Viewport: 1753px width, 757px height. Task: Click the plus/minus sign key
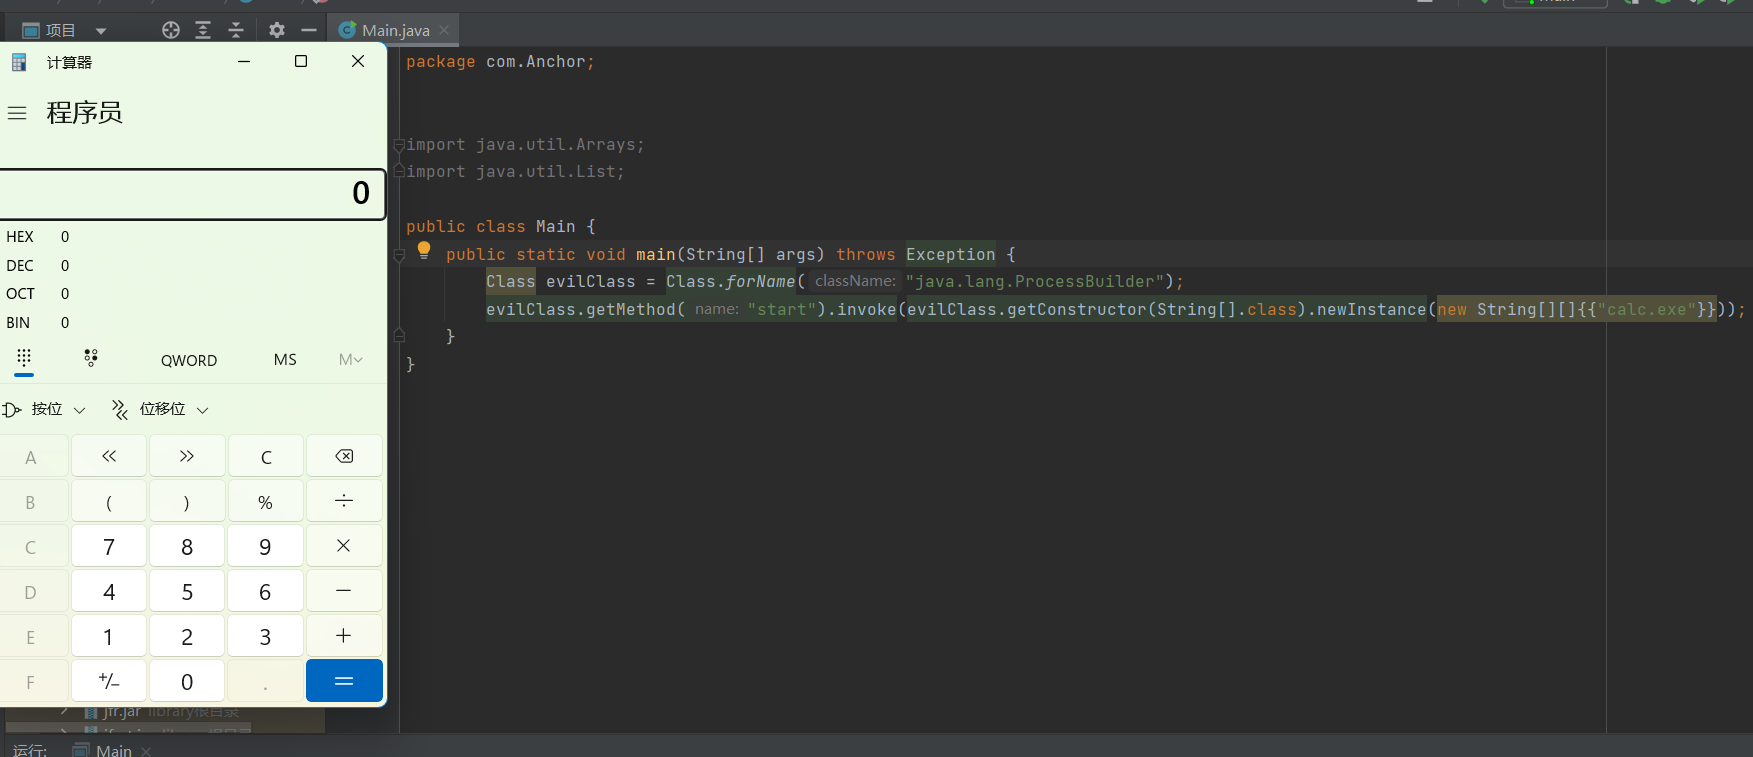tap(109, 681)
